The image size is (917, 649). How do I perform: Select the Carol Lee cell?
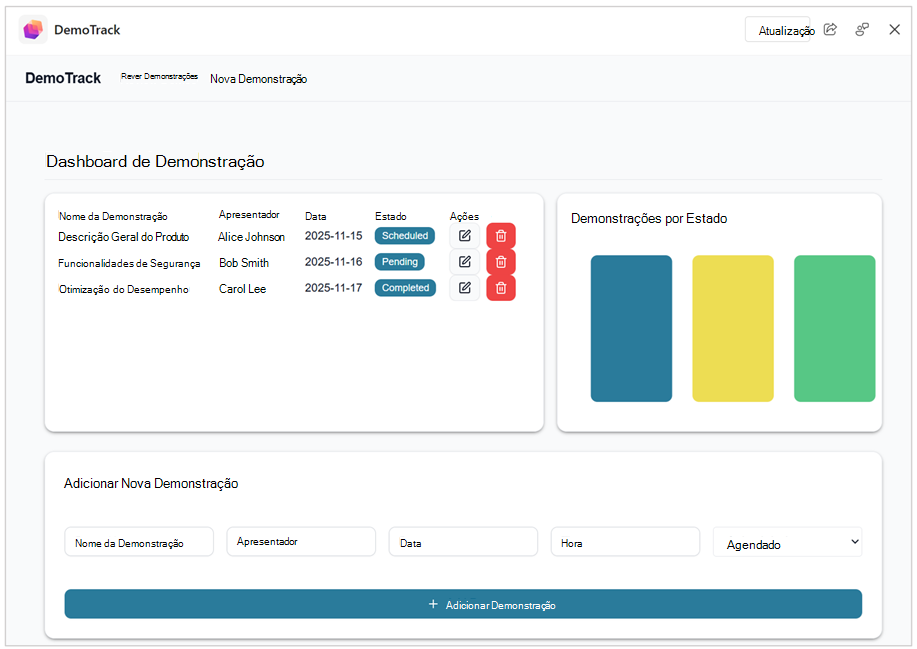(242, 289)
